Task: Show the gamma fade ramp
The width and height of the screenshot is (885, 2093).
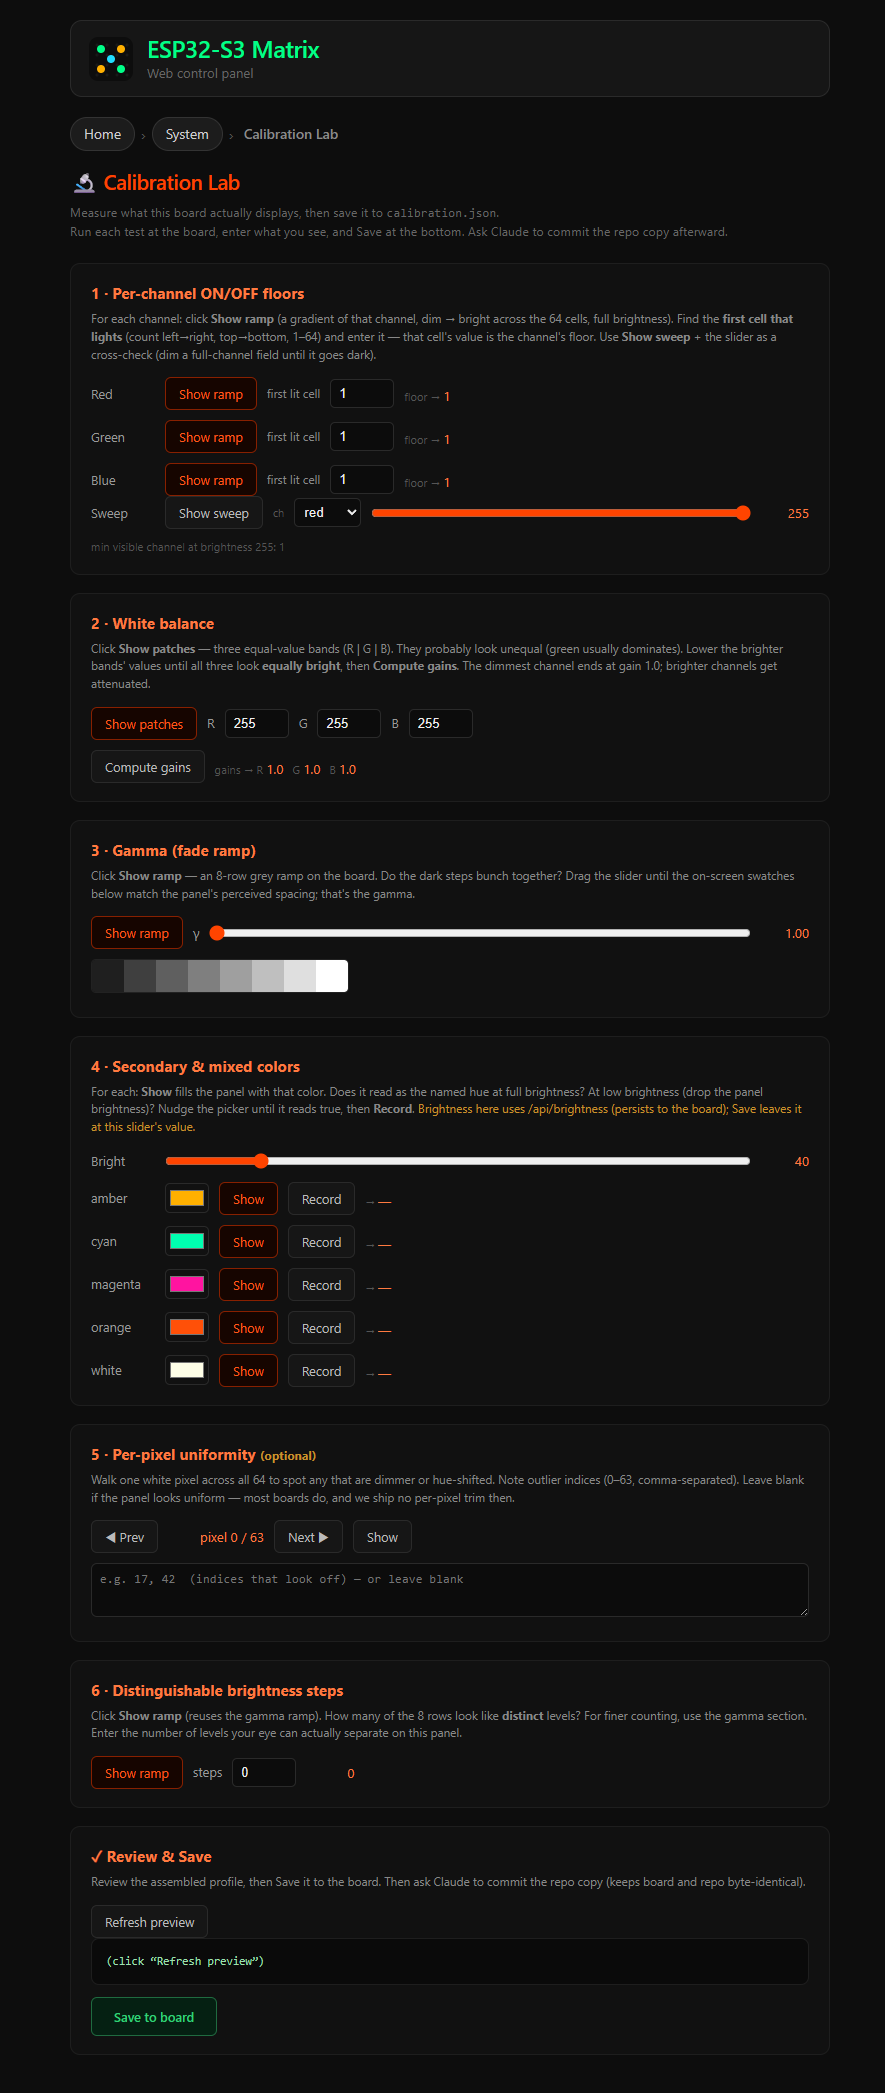Action: coord(137,933)
